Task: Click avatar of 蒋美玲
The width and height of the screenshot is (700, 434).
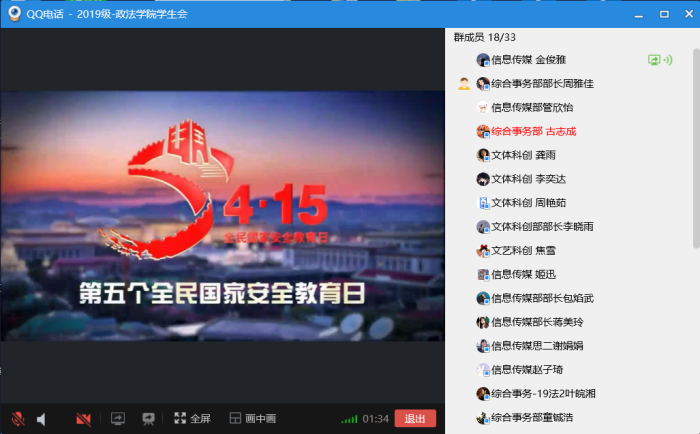Action: (x=483, y=322)
